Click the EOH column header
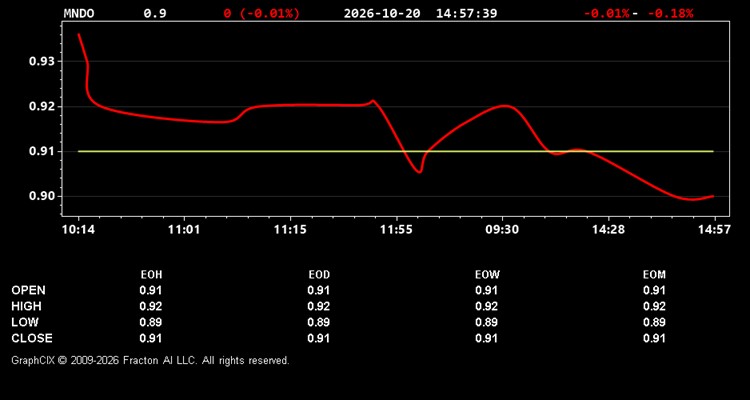The image size is (750, 400). click(151, 275)
